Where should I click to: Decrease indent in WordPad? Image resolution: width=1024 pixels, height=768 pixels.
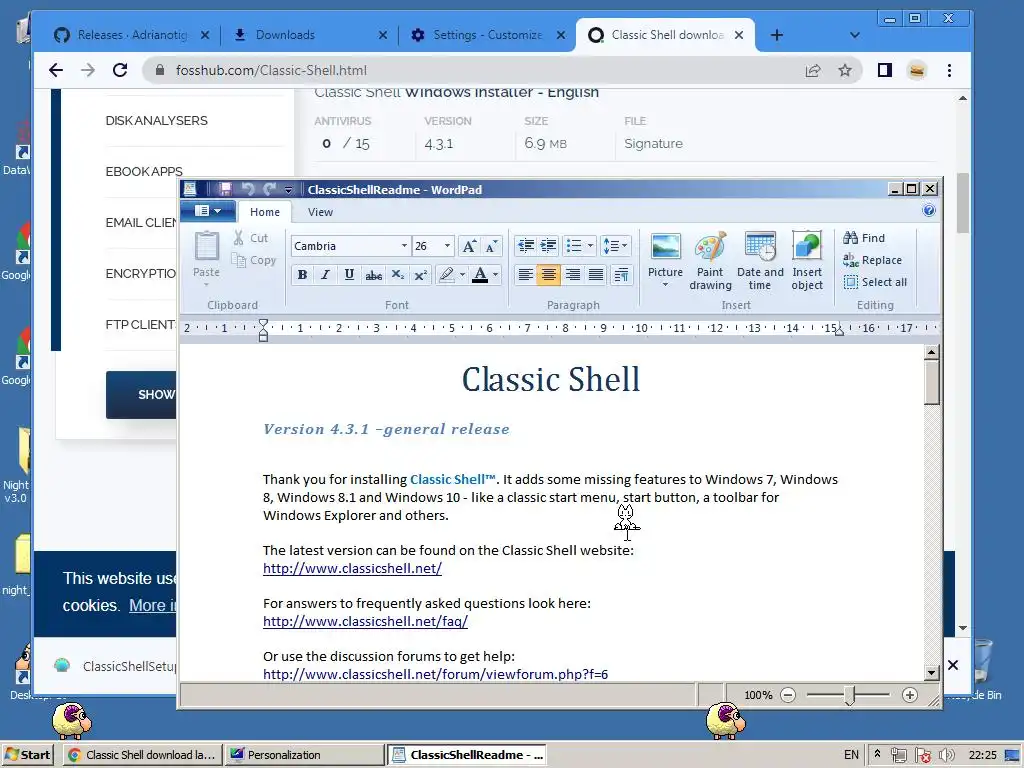[x=525, y=246]
